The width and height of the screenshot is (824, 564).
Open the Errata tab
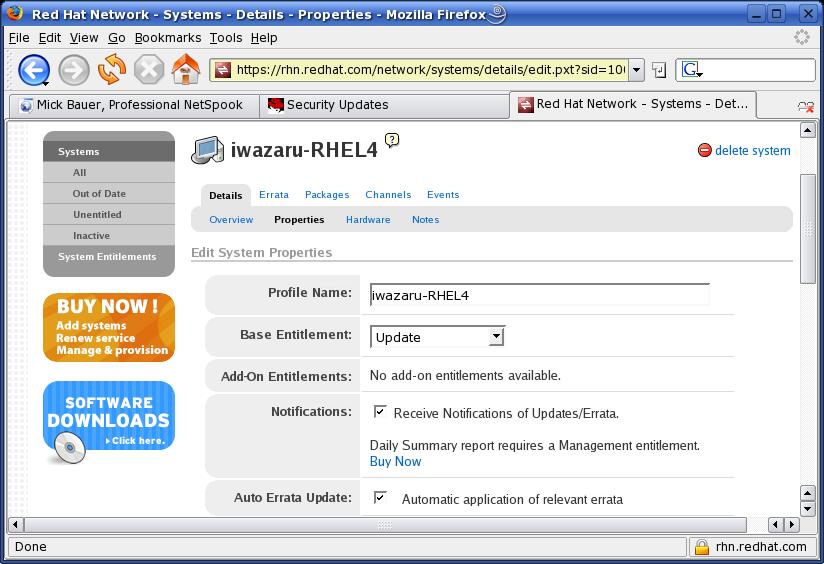tap(273, 195)
